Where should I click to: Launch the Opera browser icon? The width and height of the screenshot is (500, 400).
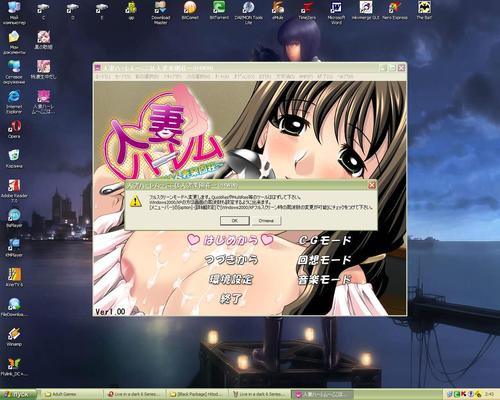click(x=14, y=129)
